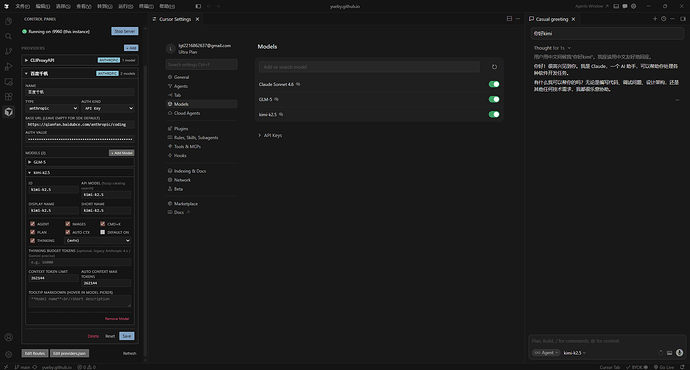
Task: Check the DEFAULT ON checkbox
Action: click(x=103, y=232)
